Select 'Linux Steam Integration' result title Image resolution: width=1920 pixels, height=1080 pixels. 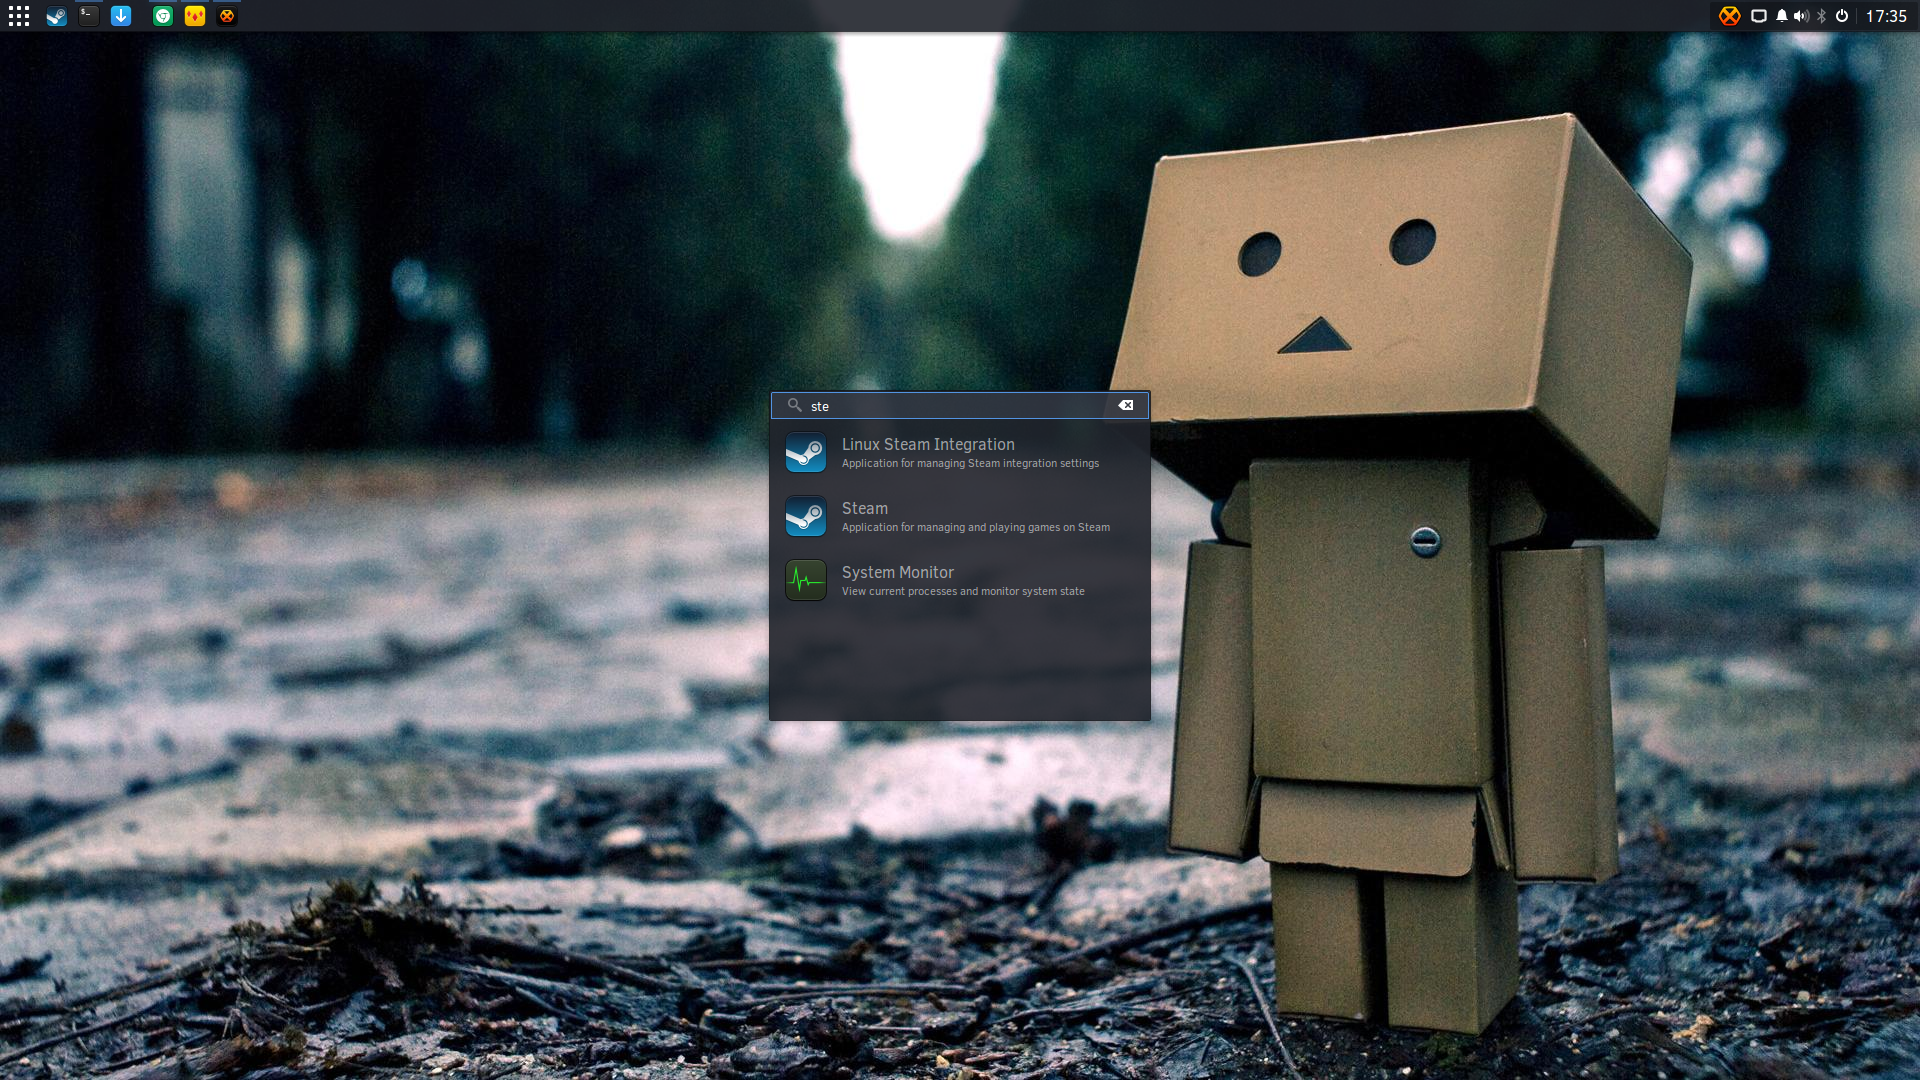point(928,444)
